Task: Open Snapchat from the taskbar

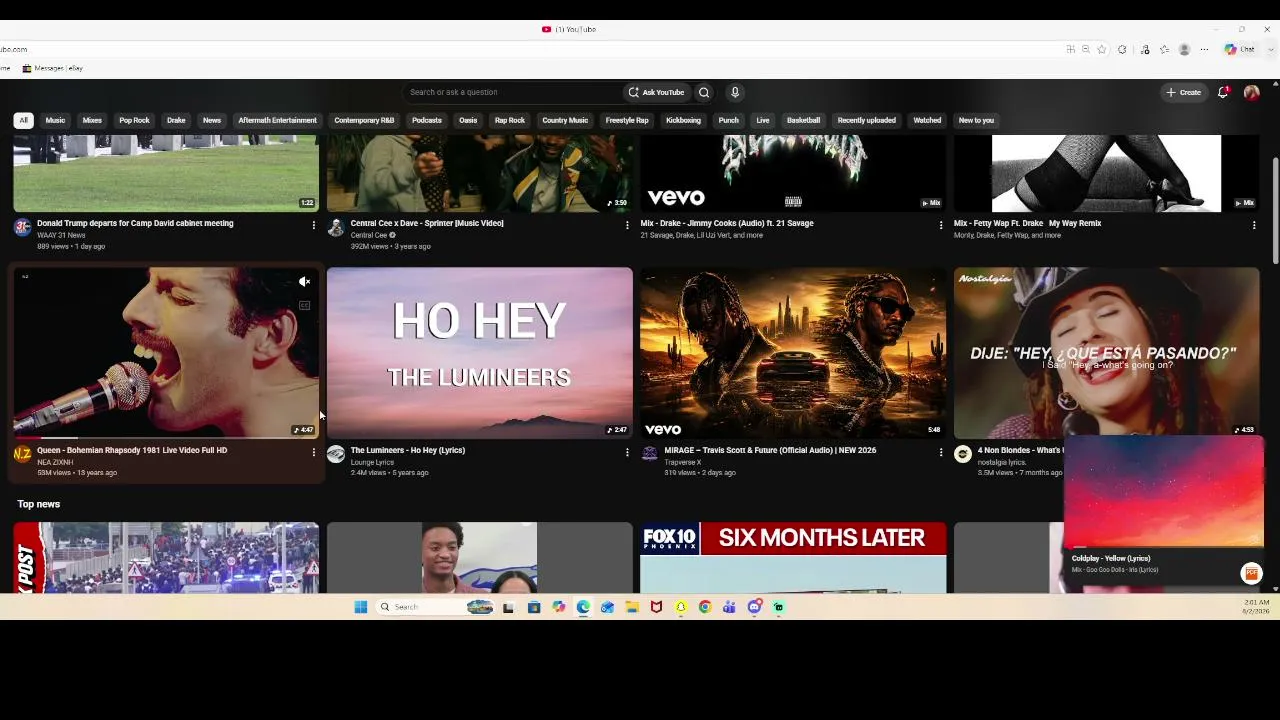Action: (681, 607)
